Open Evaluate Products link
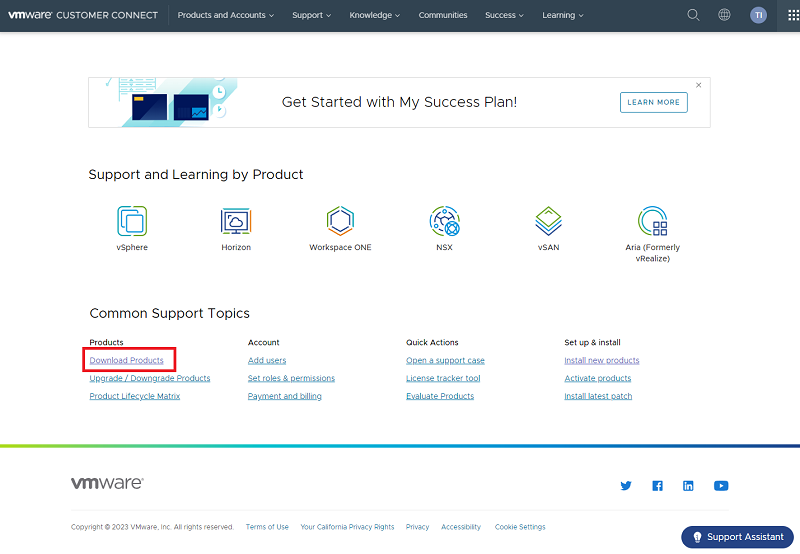This screenshot has width=800, height=554. click(440, 396)
